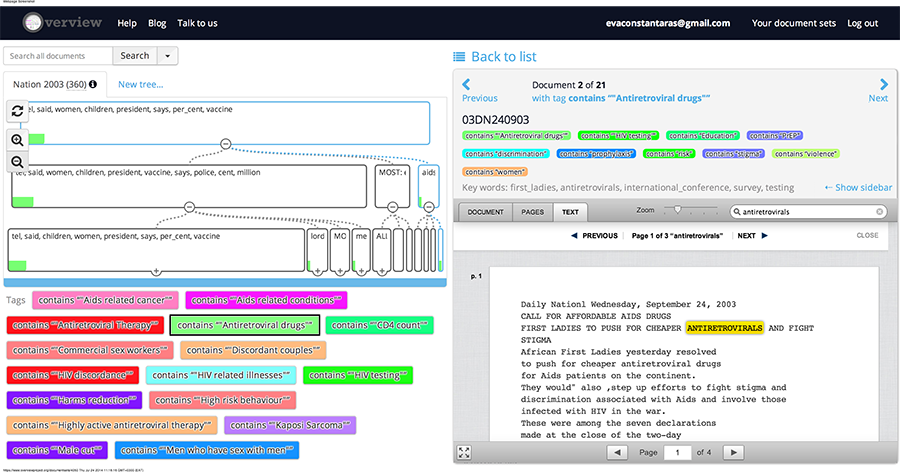Collapse the top root tree node
The height and width of the screenshot is (472, 900).
225,144
